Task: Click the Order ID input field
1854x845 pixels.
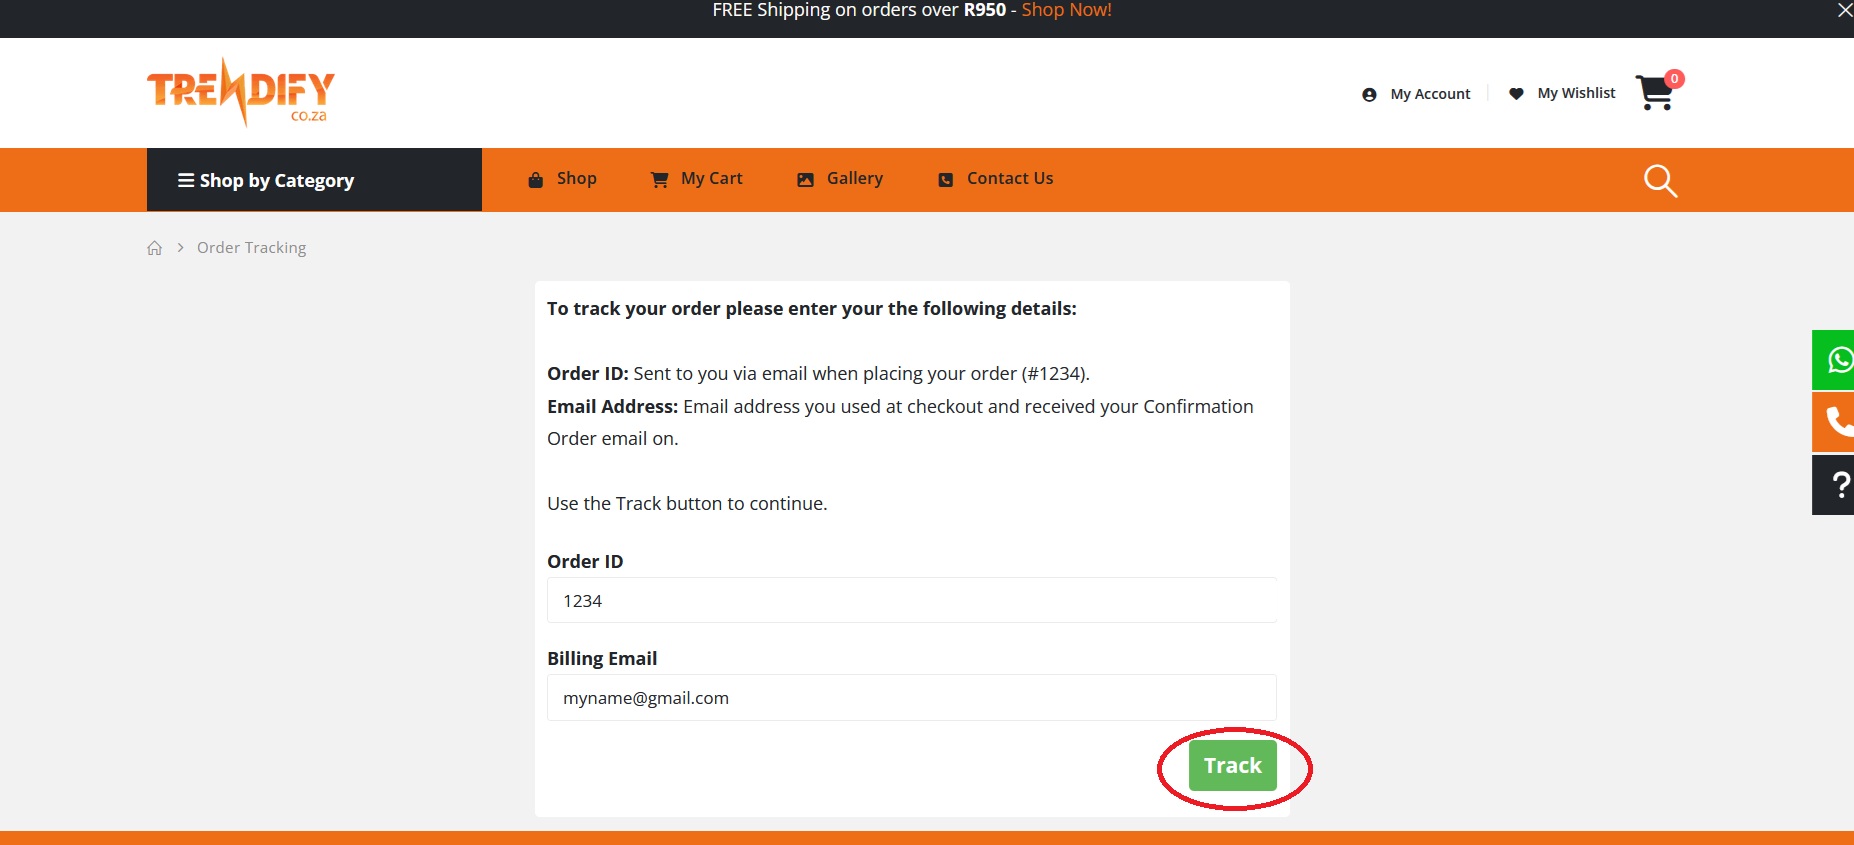Action: coord(911,601)
